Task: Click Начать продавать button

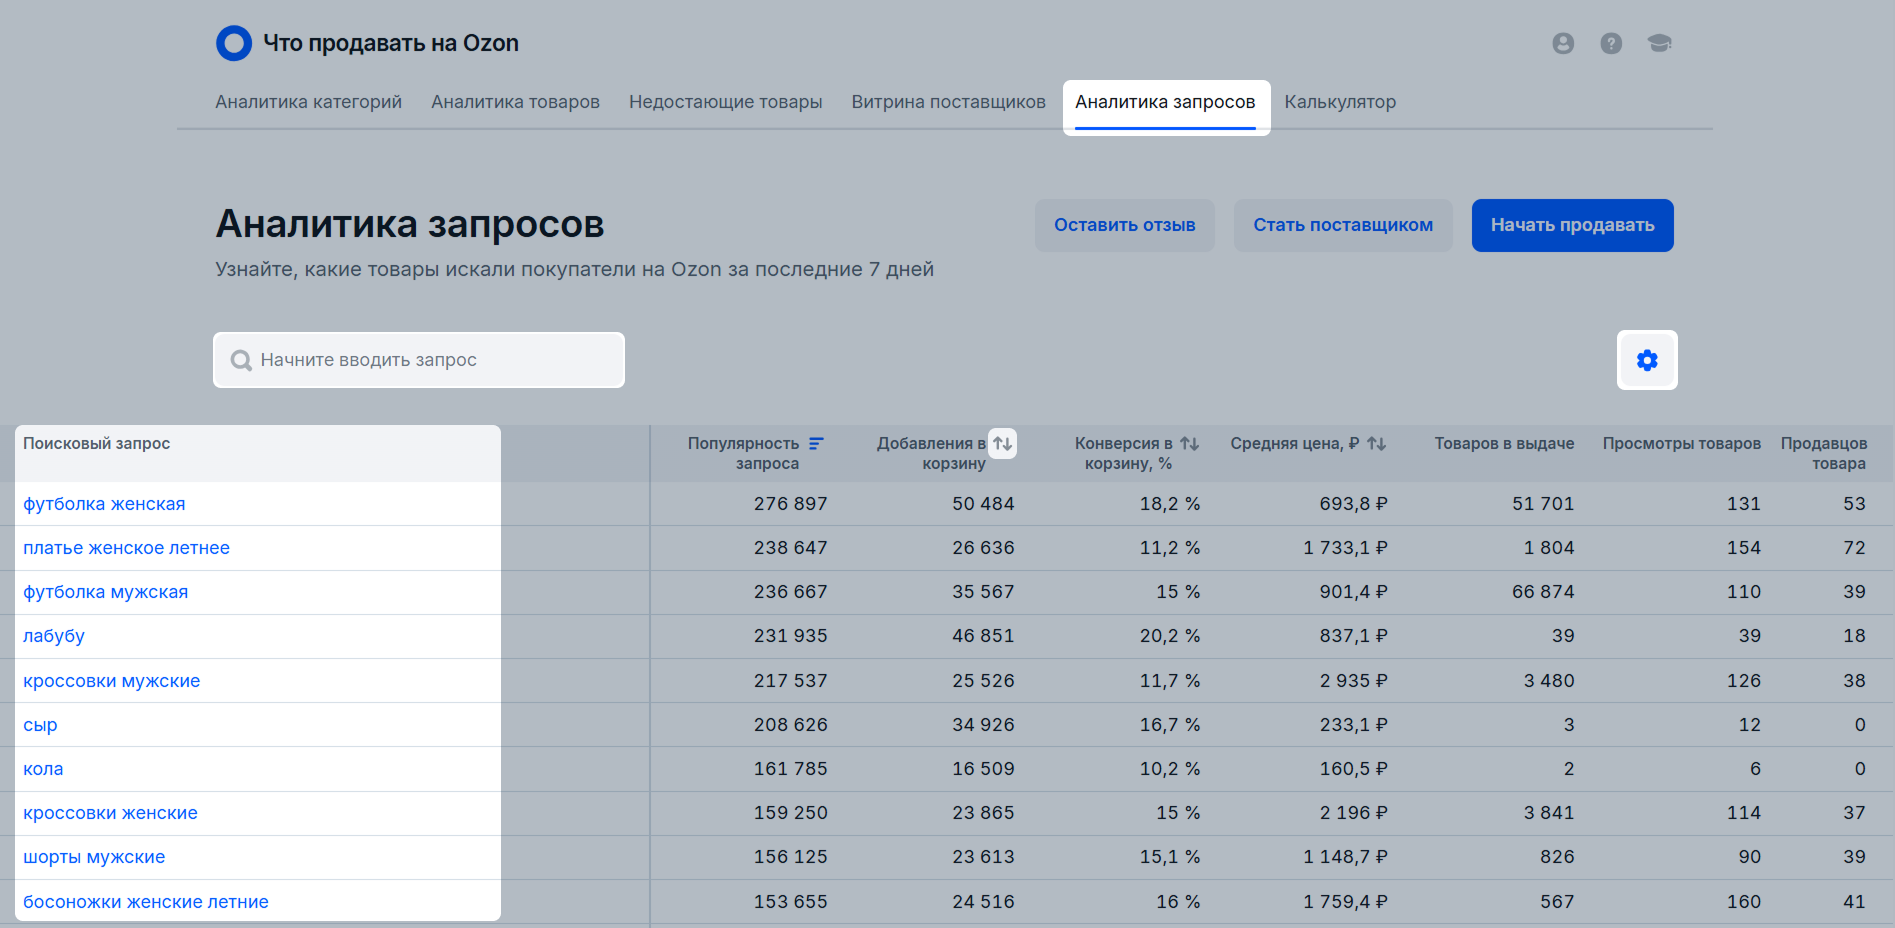Action: click(x=1572, y=225)
